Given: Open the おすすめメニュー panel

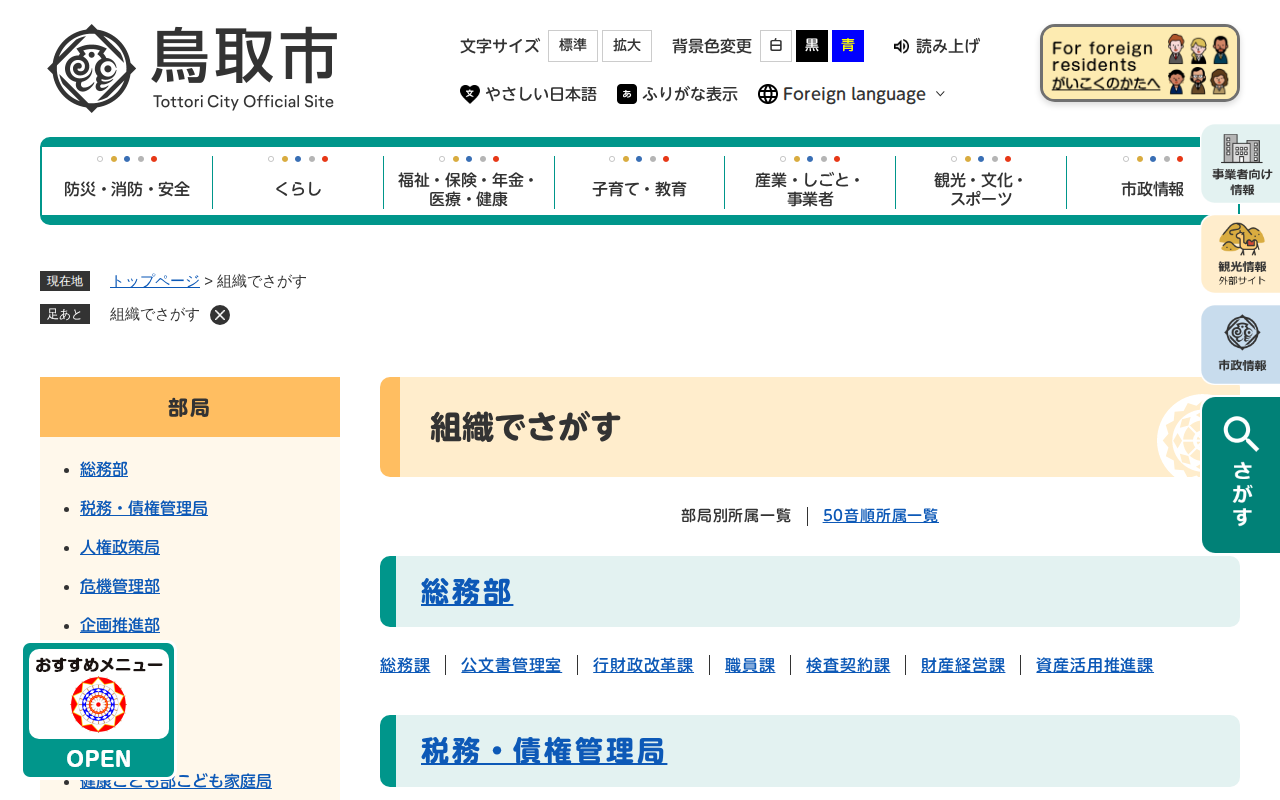Looking at the screenshot, I should pos(99,710).
